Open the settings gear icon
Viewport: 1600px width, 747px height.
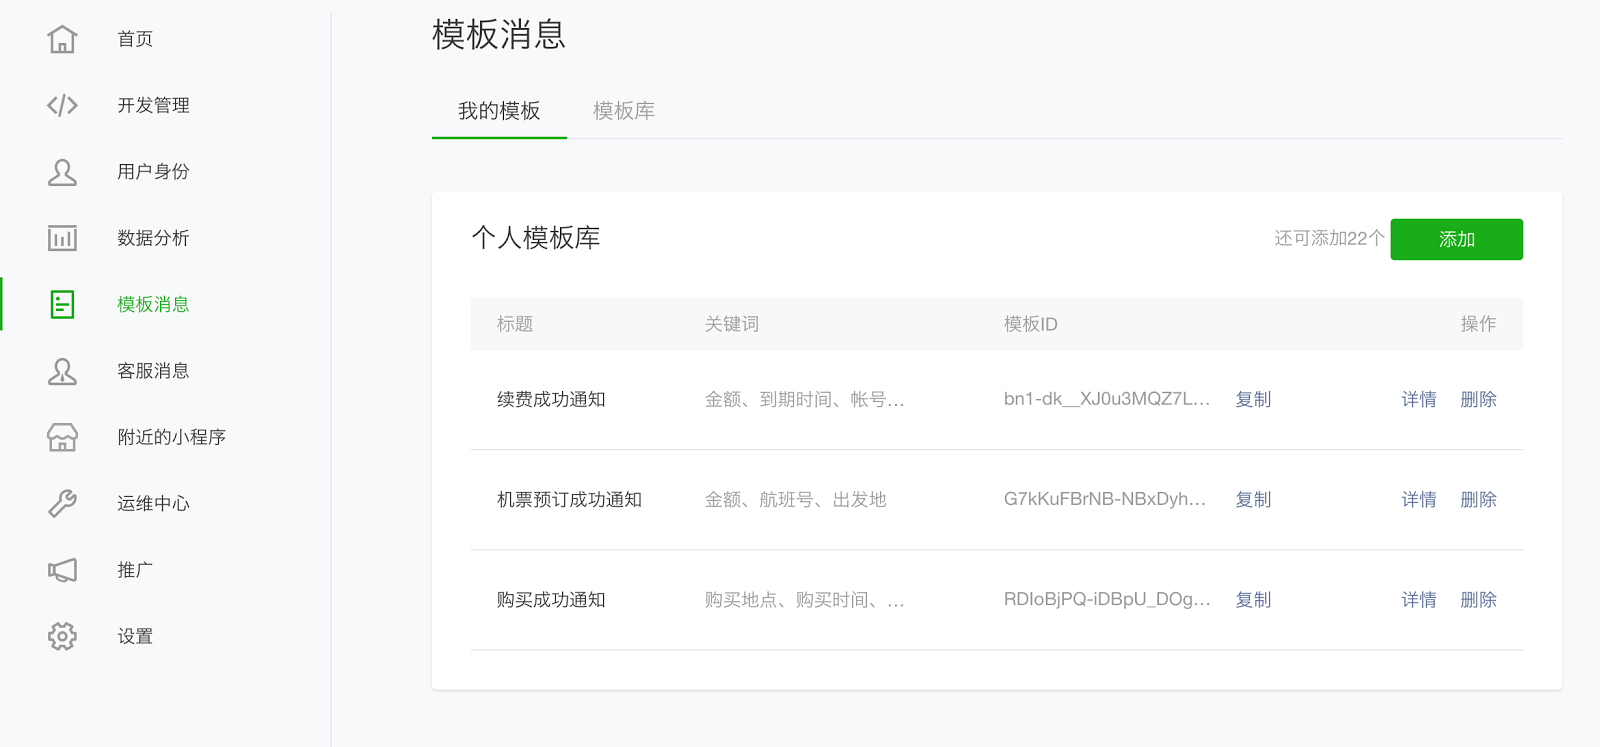pos(62,636)
